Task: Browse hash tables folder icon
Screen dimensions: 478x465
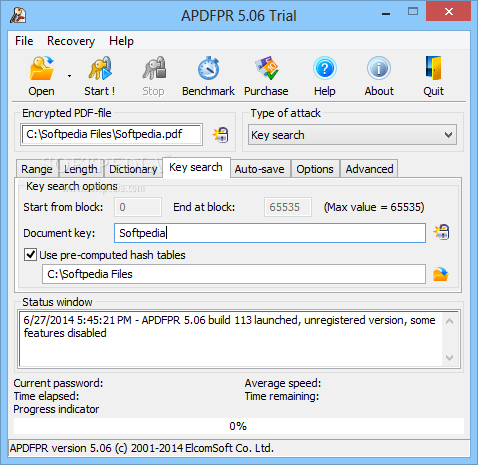Action: pyautogui.click(x=441, y=274)
